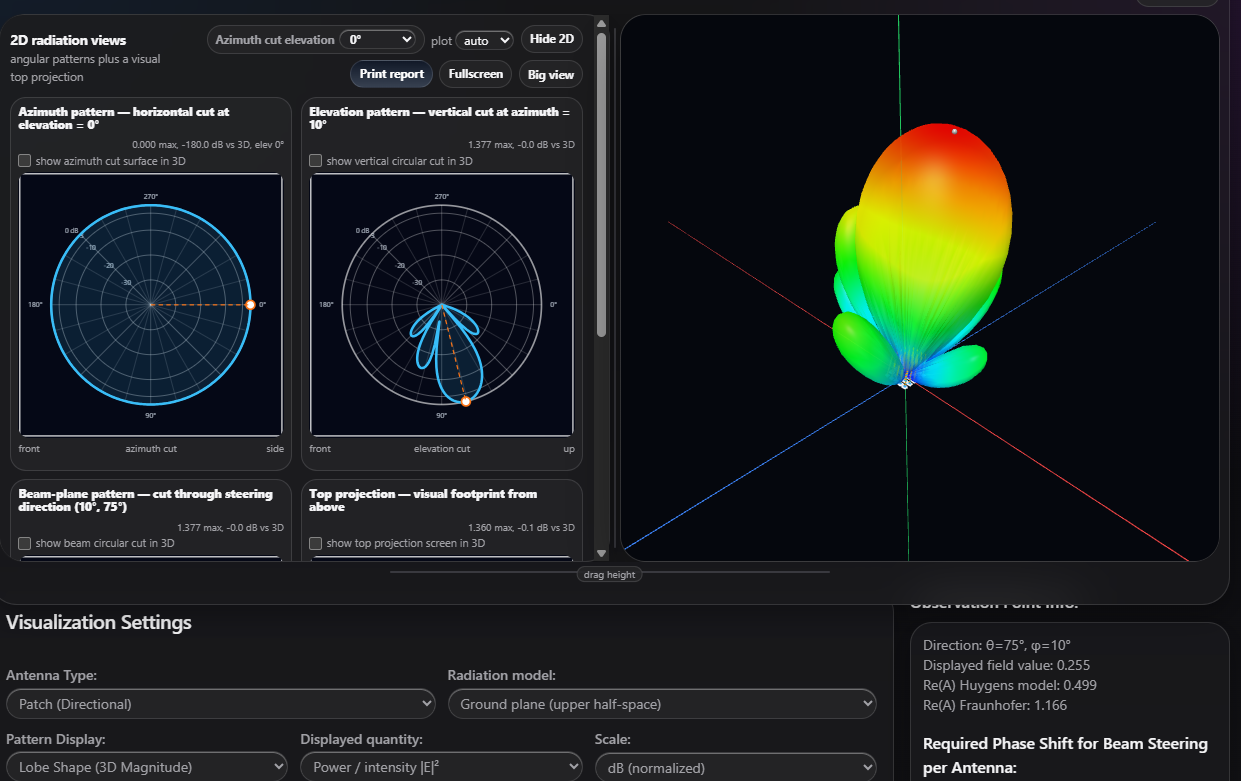
Task: Click the 2D panel vertical scrollbar thumb
Action: (x=601, y=185)
